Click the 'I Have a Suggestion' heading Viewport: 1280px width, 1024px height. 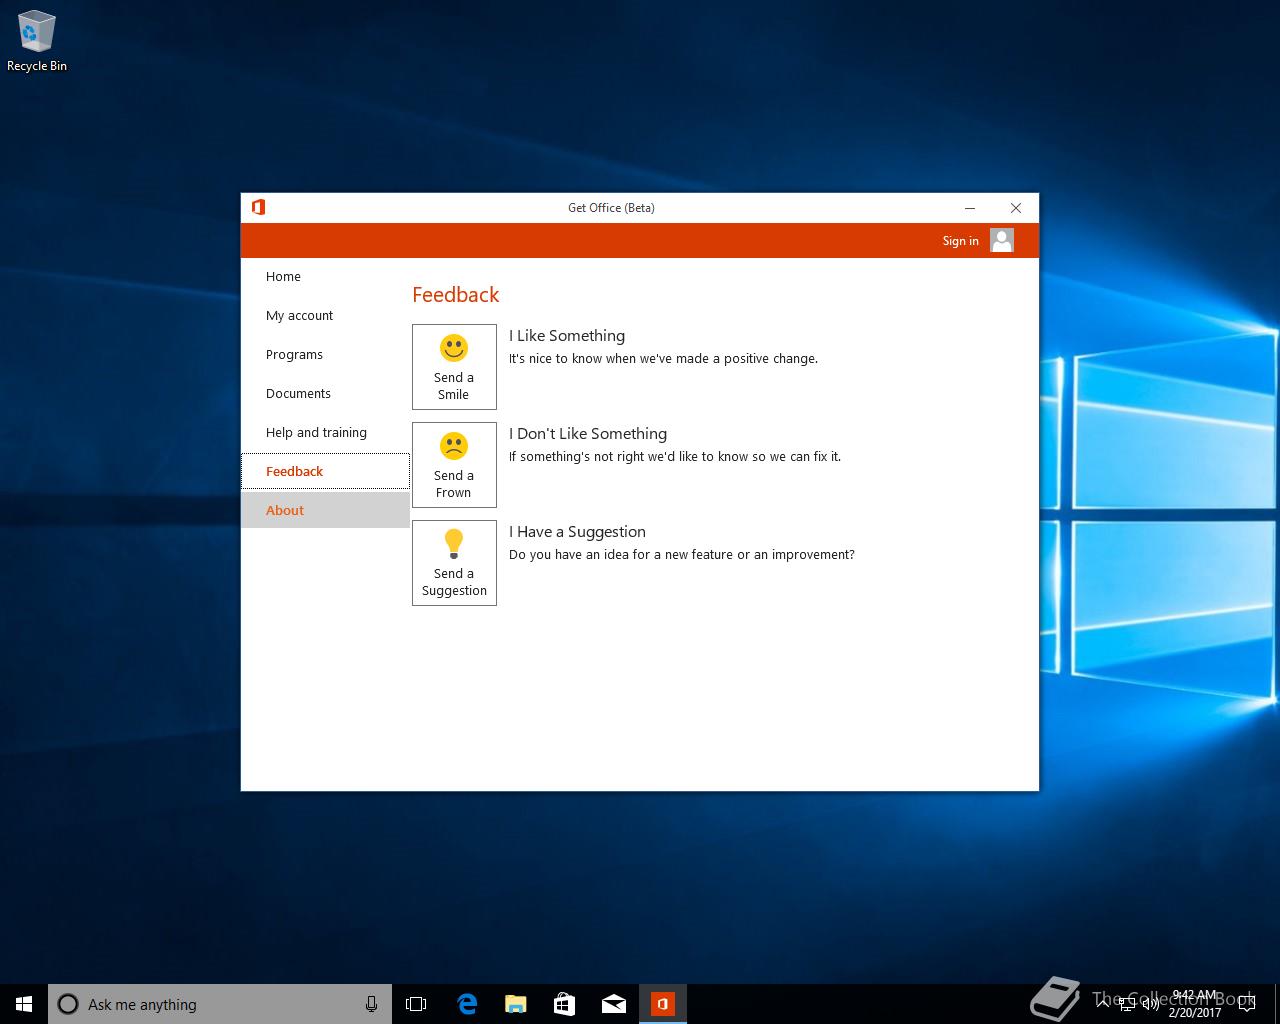pyautogui.click(x=577, y=532)
